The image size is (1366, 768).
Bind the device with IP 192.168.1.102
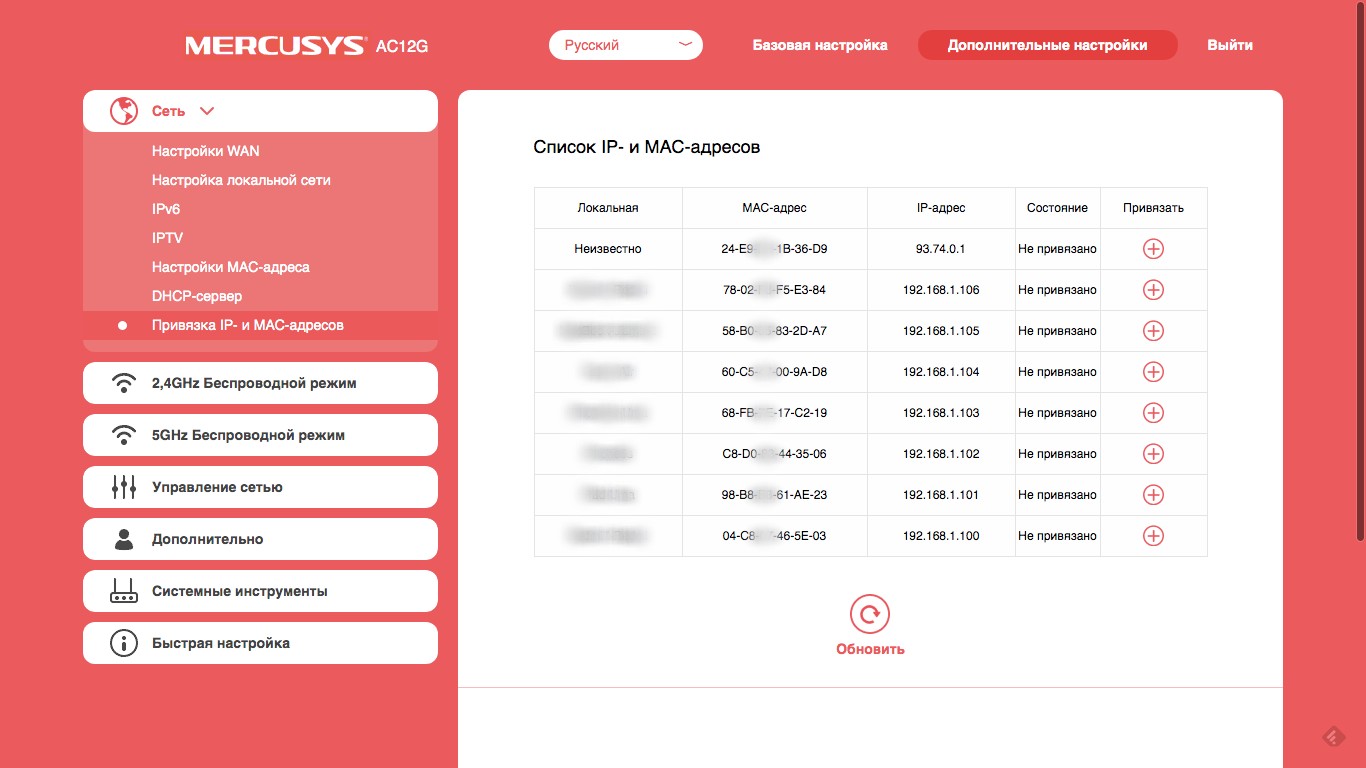click(x=1153, y=454)
